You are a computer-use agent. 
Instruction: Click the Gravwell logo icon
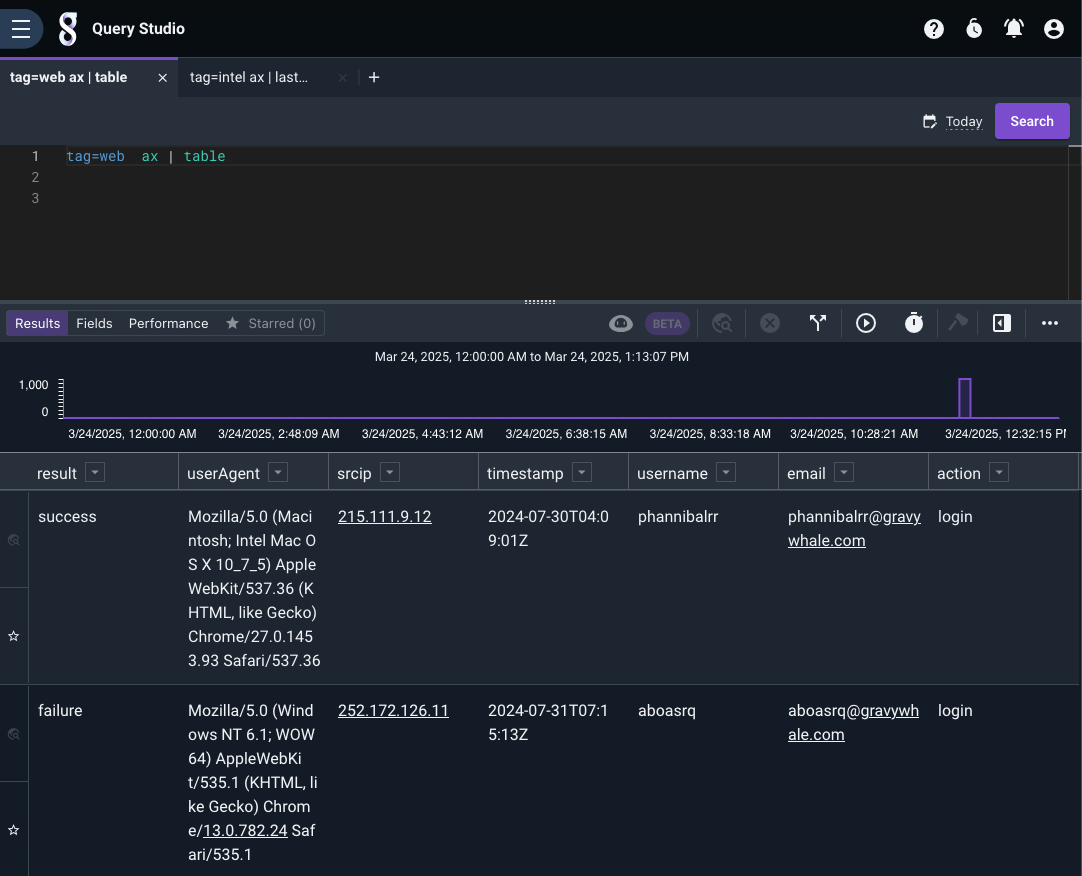[x=68, y=29]
